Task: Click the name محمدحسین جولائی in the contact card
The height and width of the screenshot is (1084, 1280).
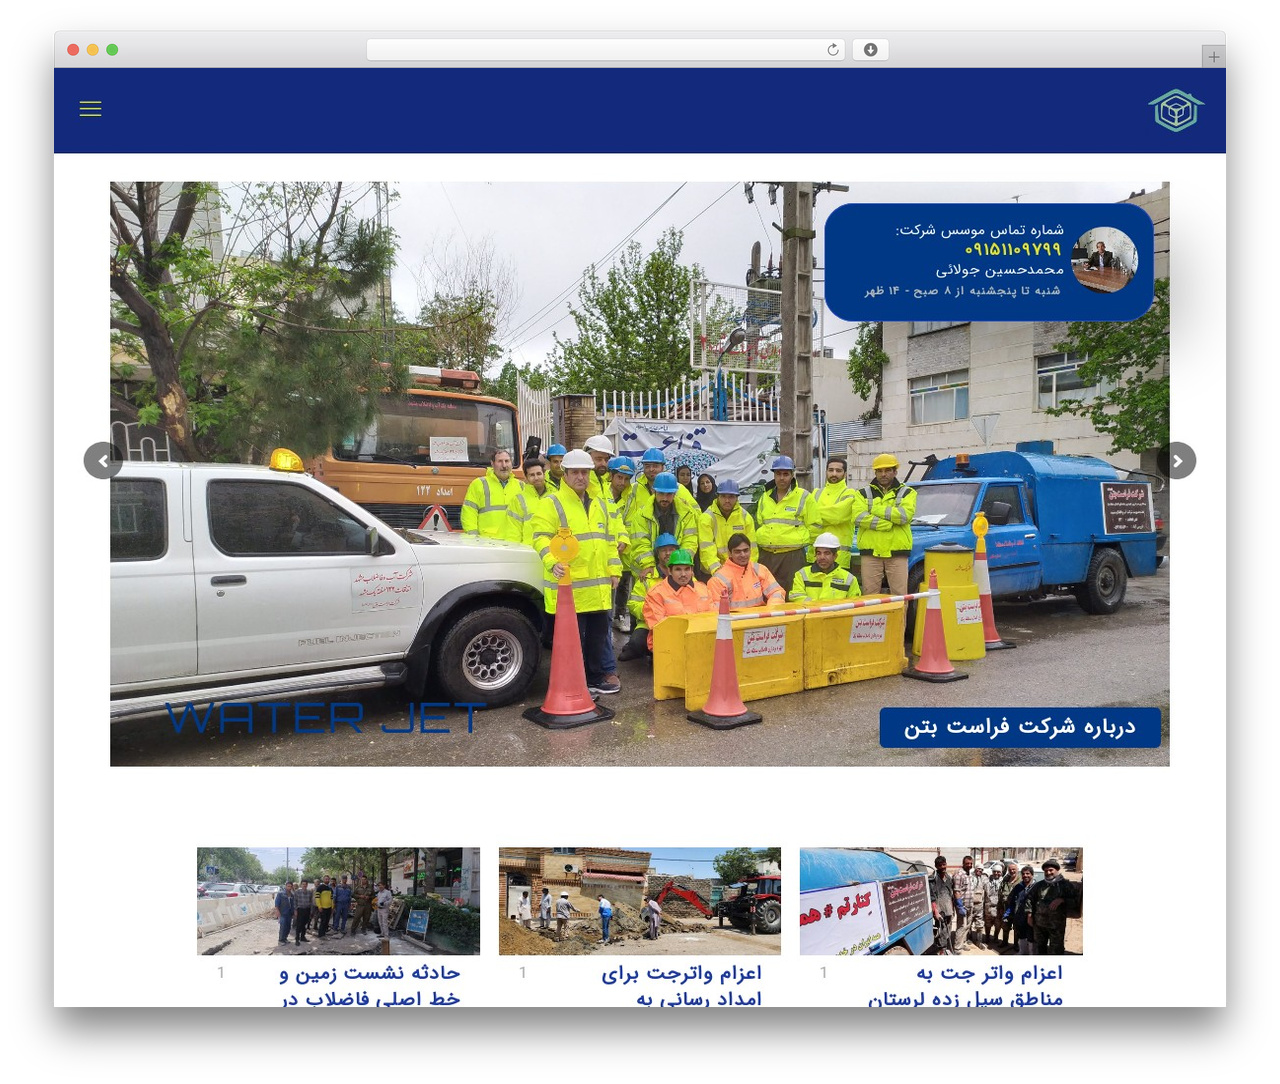Action: click(999, 270)
